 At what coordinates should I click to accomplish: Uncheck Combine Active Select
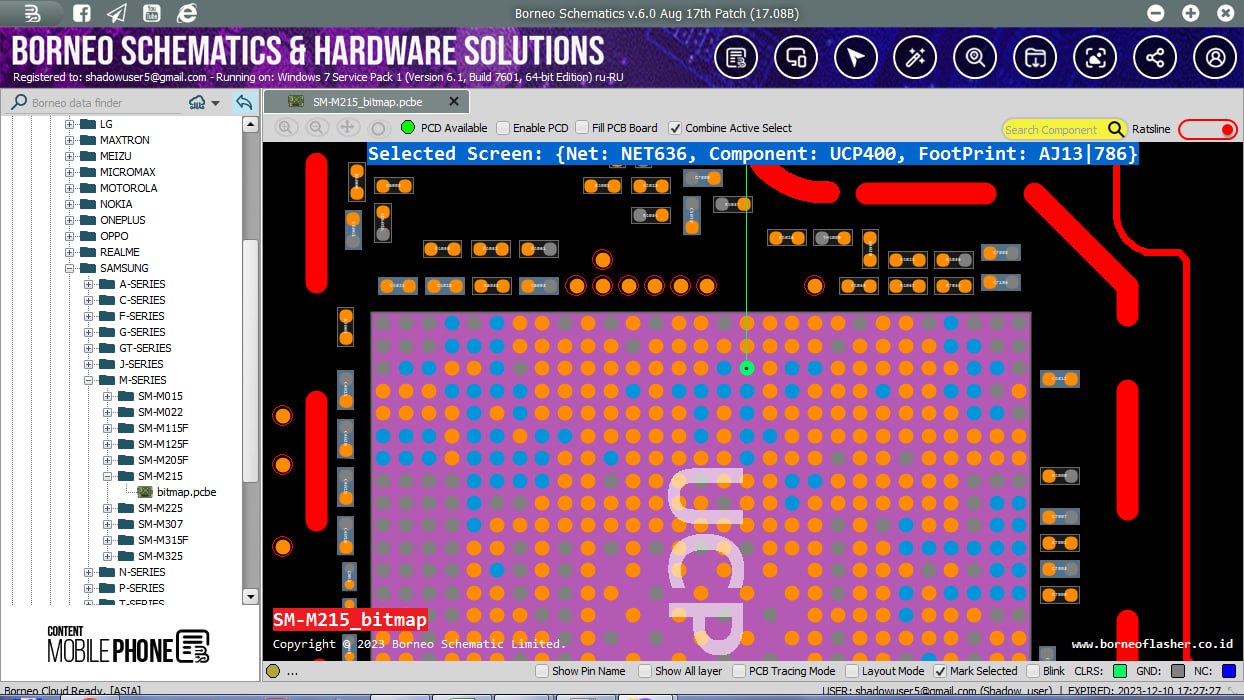(x=675, y=128)
